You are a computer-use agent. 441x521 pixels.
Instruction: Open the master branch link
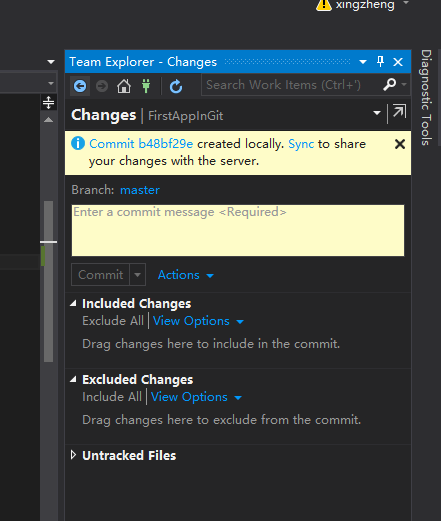(x=140, y=190)
